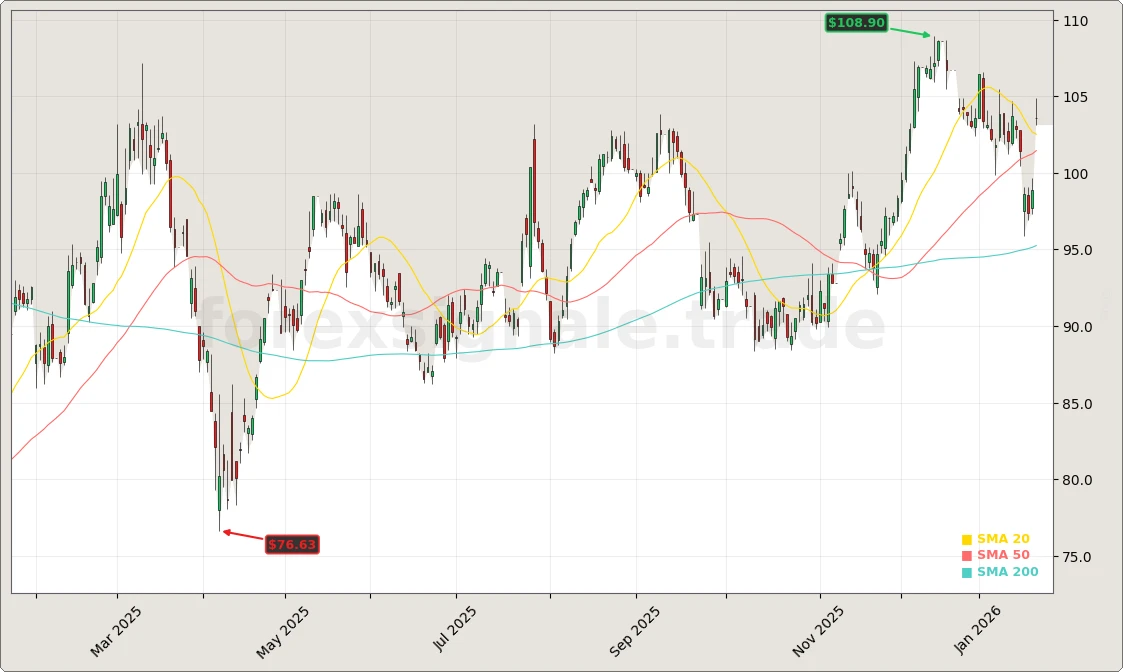Image resolution: width=1123 pixels, height=672 pixels.
Task: Select the SMA 50 legend text
Action: tap(1003, 556)
